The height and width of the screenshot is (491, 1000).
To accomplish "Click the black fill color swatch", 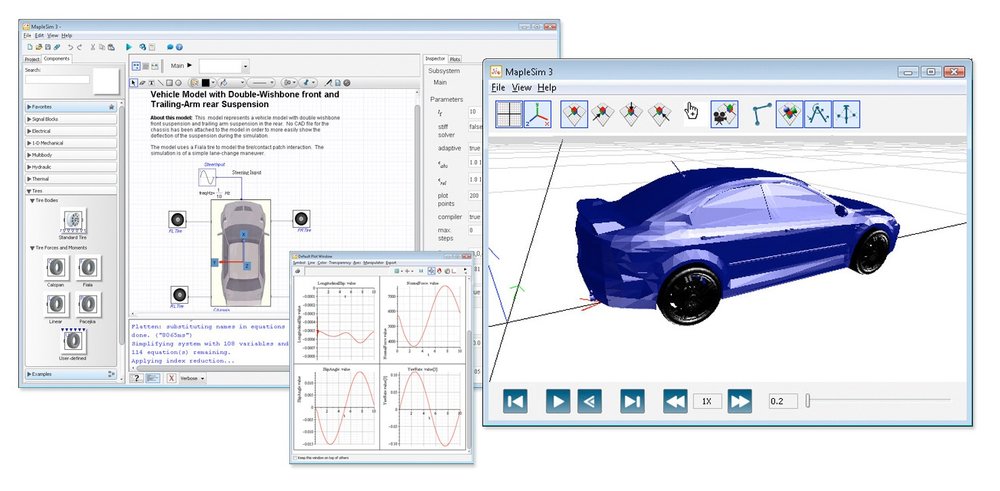I will tap(205, 83).
